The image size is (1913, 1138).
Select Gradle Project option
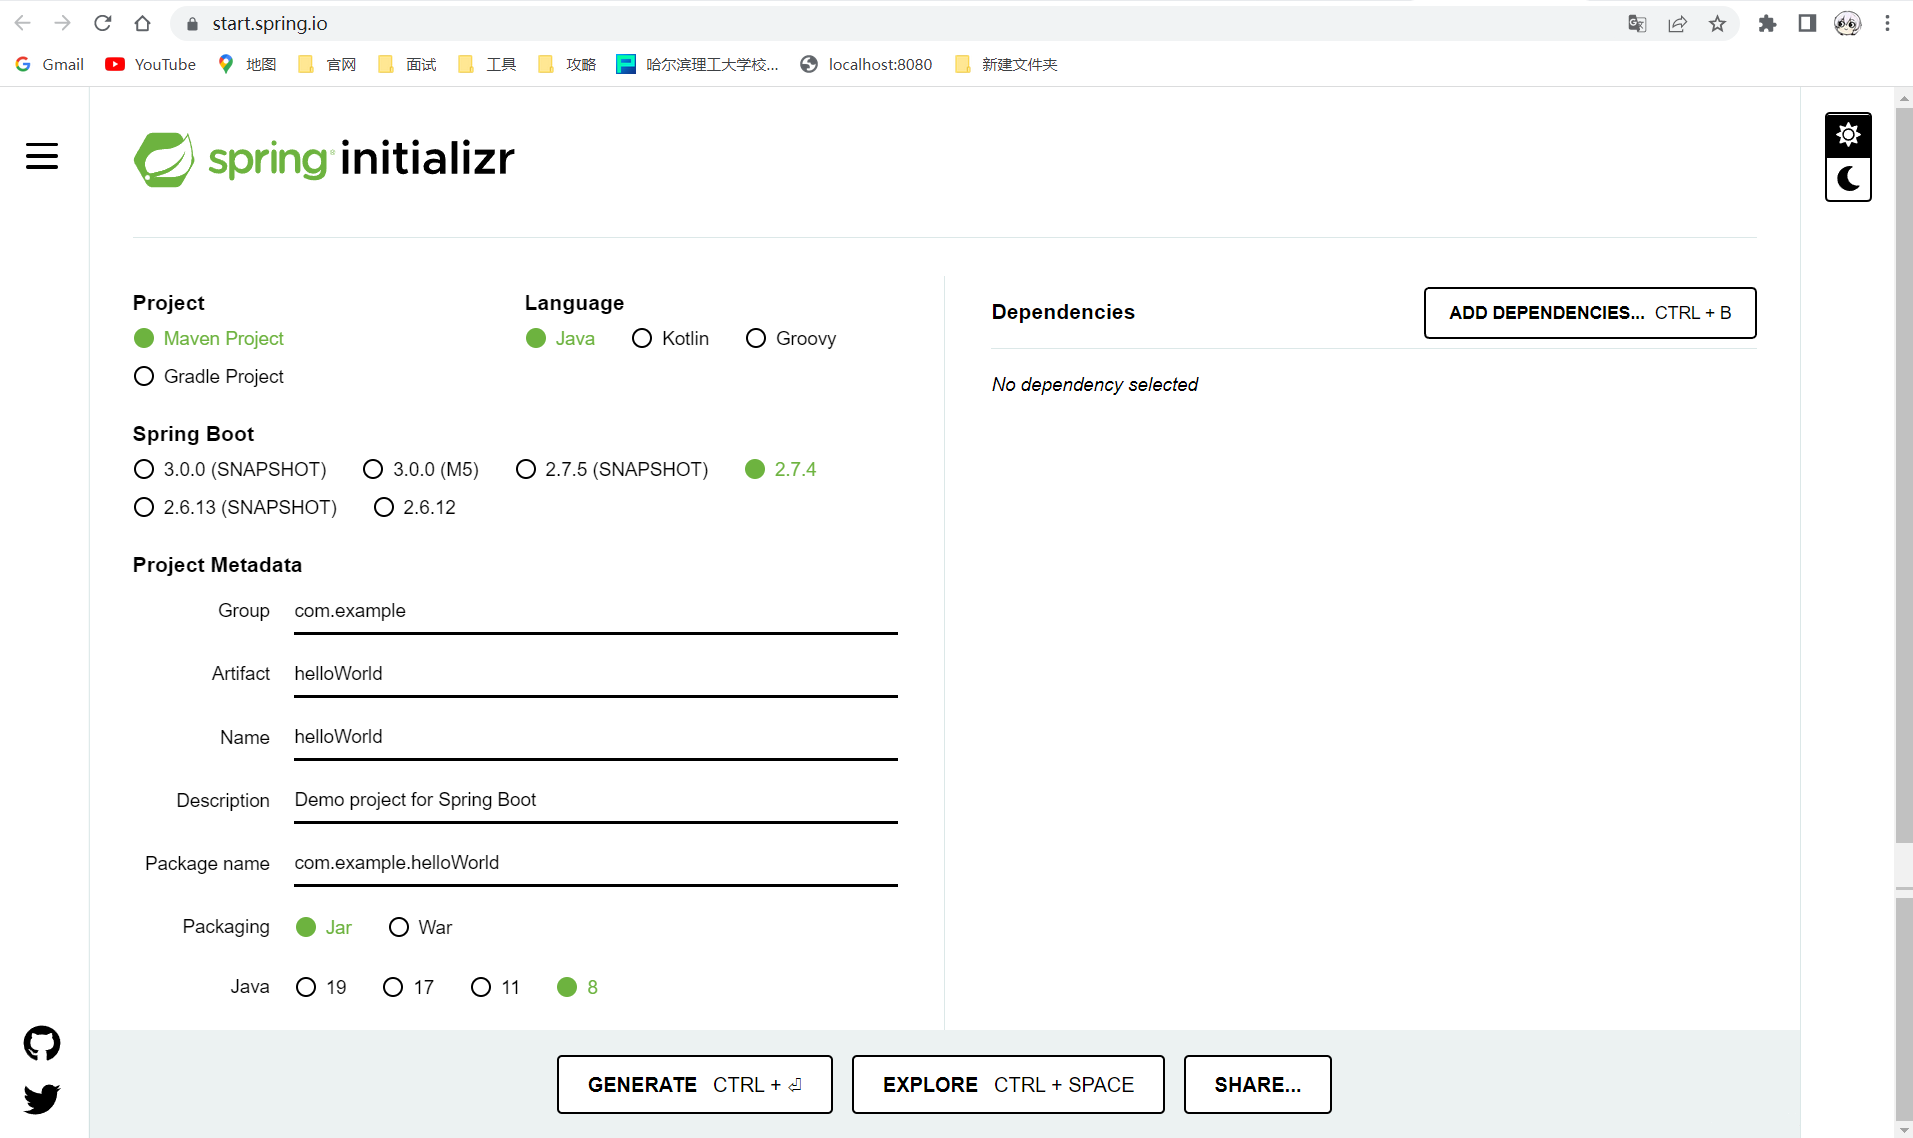click(209, 376)
